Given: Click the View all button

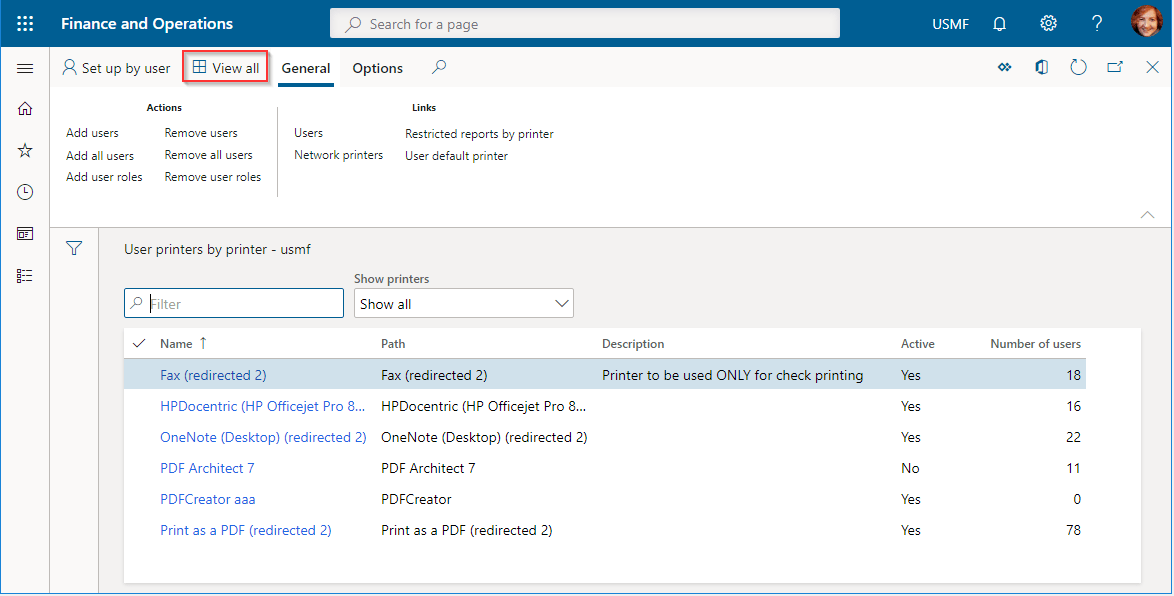Looking at the screenshot, I should tap(225, 67).
